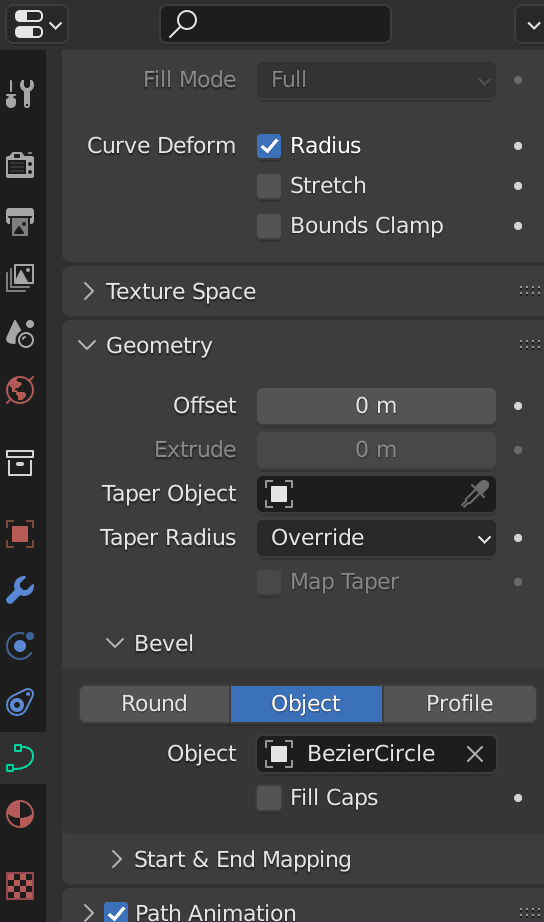The height and width of the screenshot is (922, 544).
Task: Uncheck the Radius curve deform checkbox
Action: tap(269, 146)
